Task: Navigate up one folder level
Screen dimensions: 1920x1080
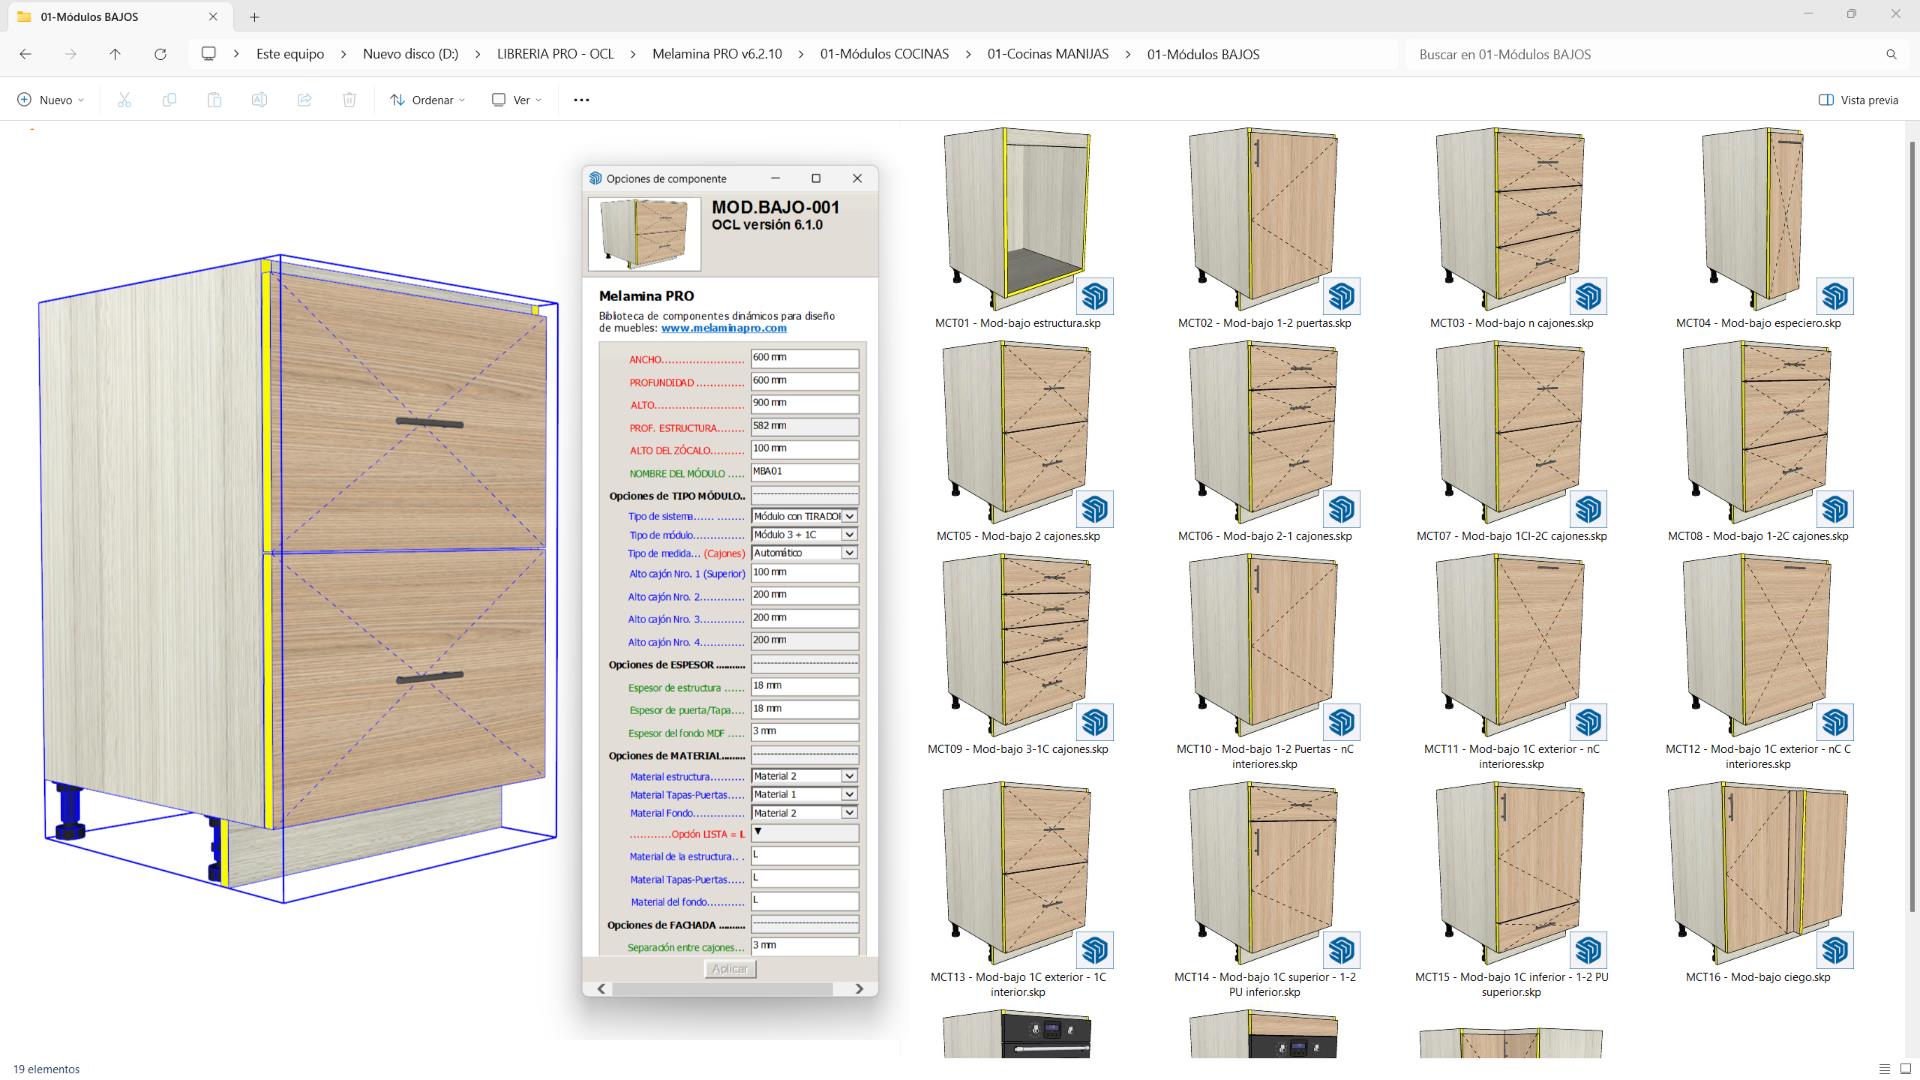Action: pos(115,54)
